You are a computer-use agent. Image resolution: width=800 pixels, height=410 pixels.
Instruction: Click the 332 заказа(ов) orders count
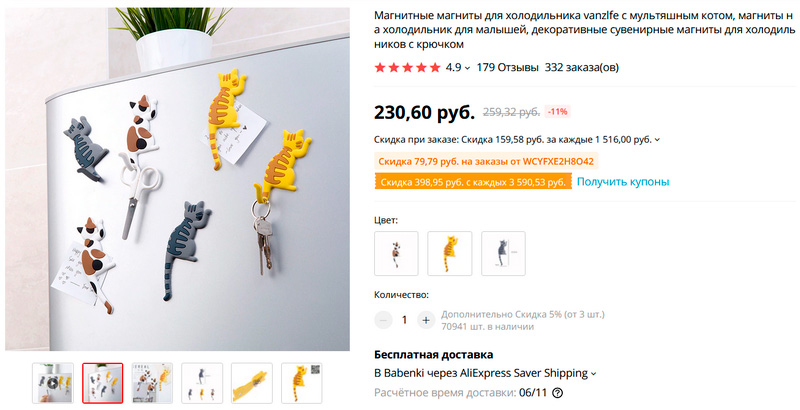coord(582,67)
